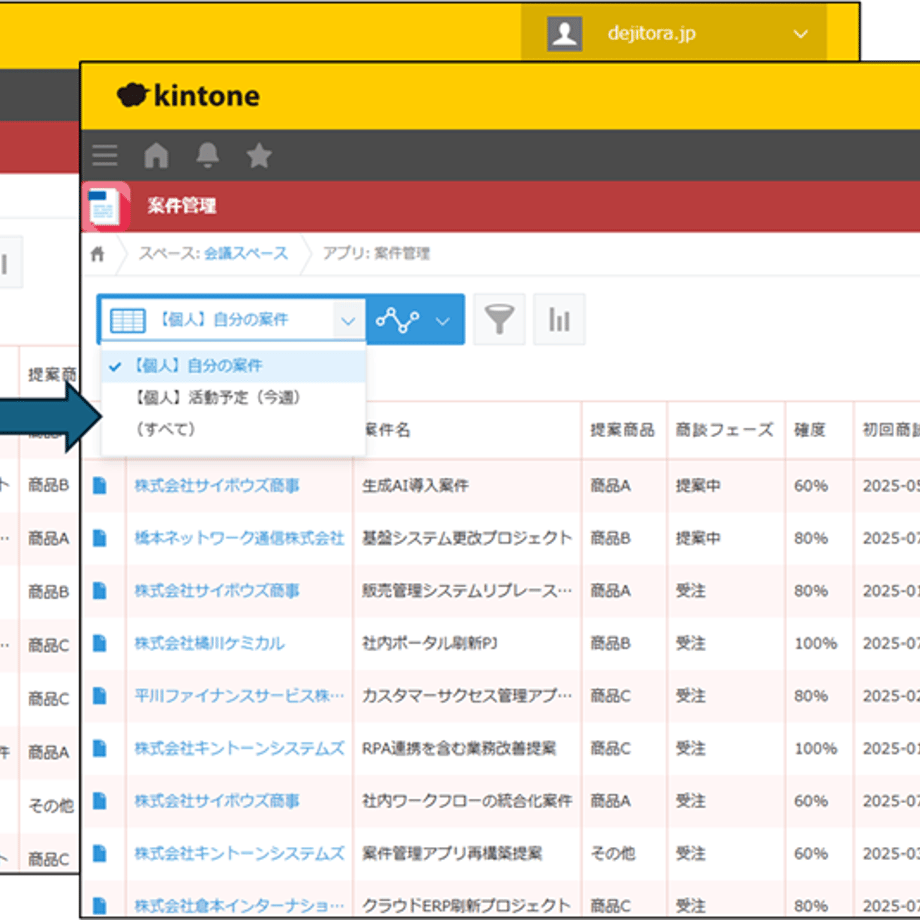Open 平川ファイナンスサービス株 link
Image resolution: width=920 pixels, height=920 pixels.
(239, 696)
